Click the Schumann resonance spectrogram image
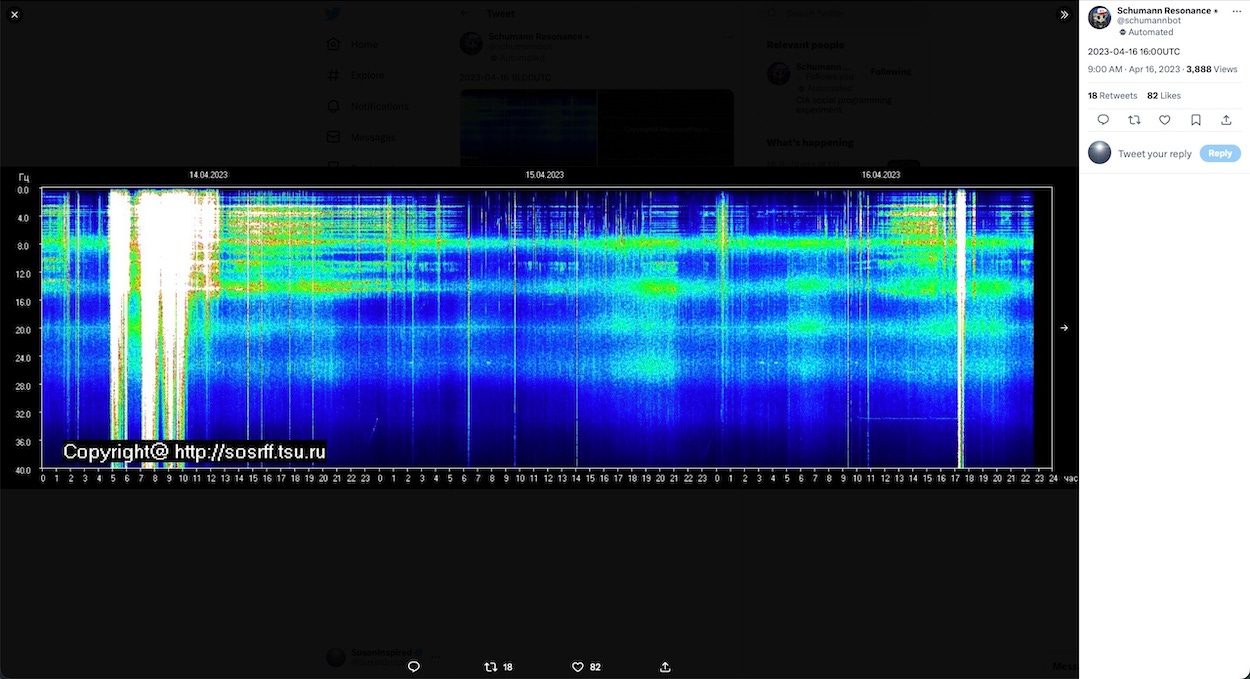The width and height of the screenshot is (1250, 679). pos(540,328)
